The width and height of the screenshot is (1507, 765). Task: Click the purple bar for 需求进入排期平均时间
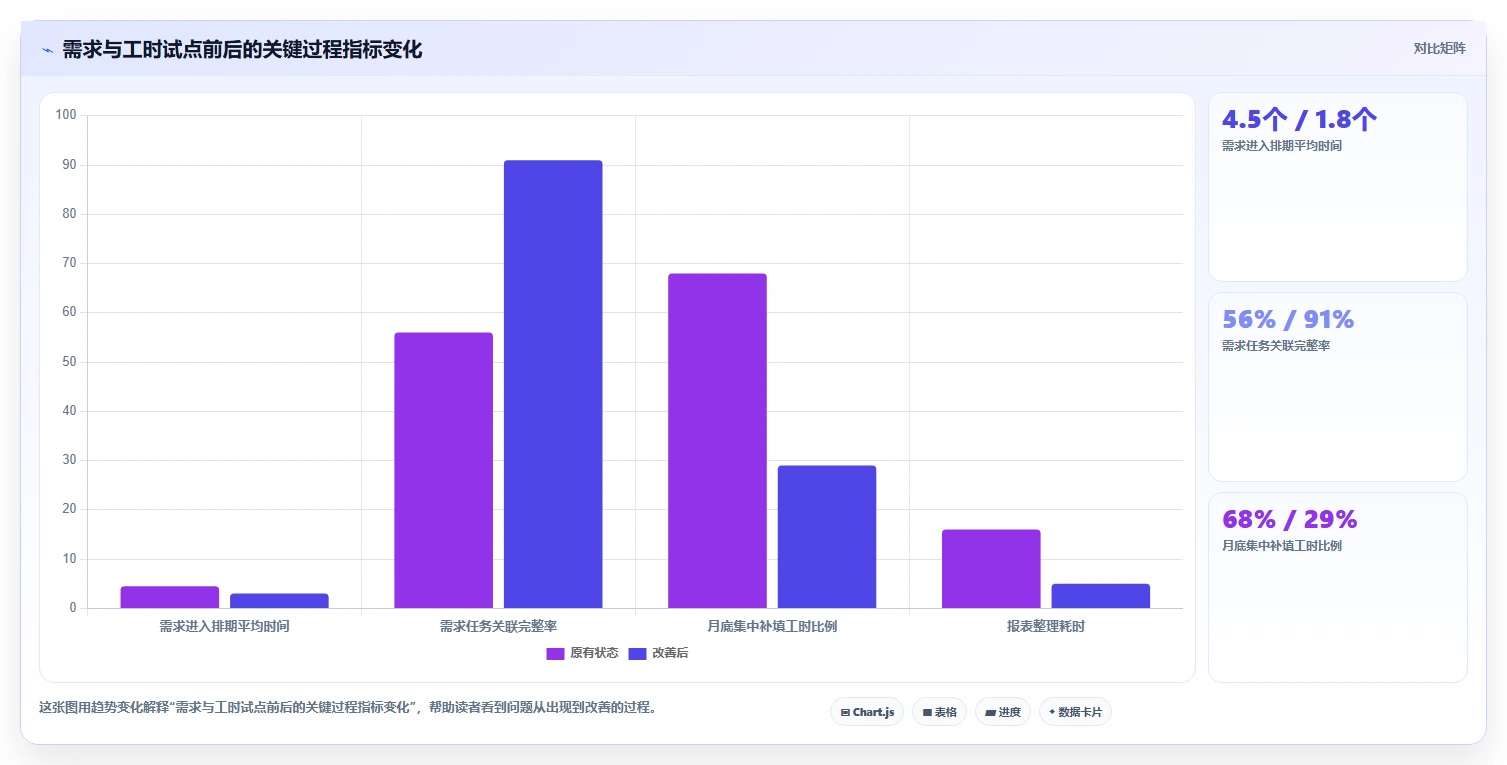[x=170, y=597]
